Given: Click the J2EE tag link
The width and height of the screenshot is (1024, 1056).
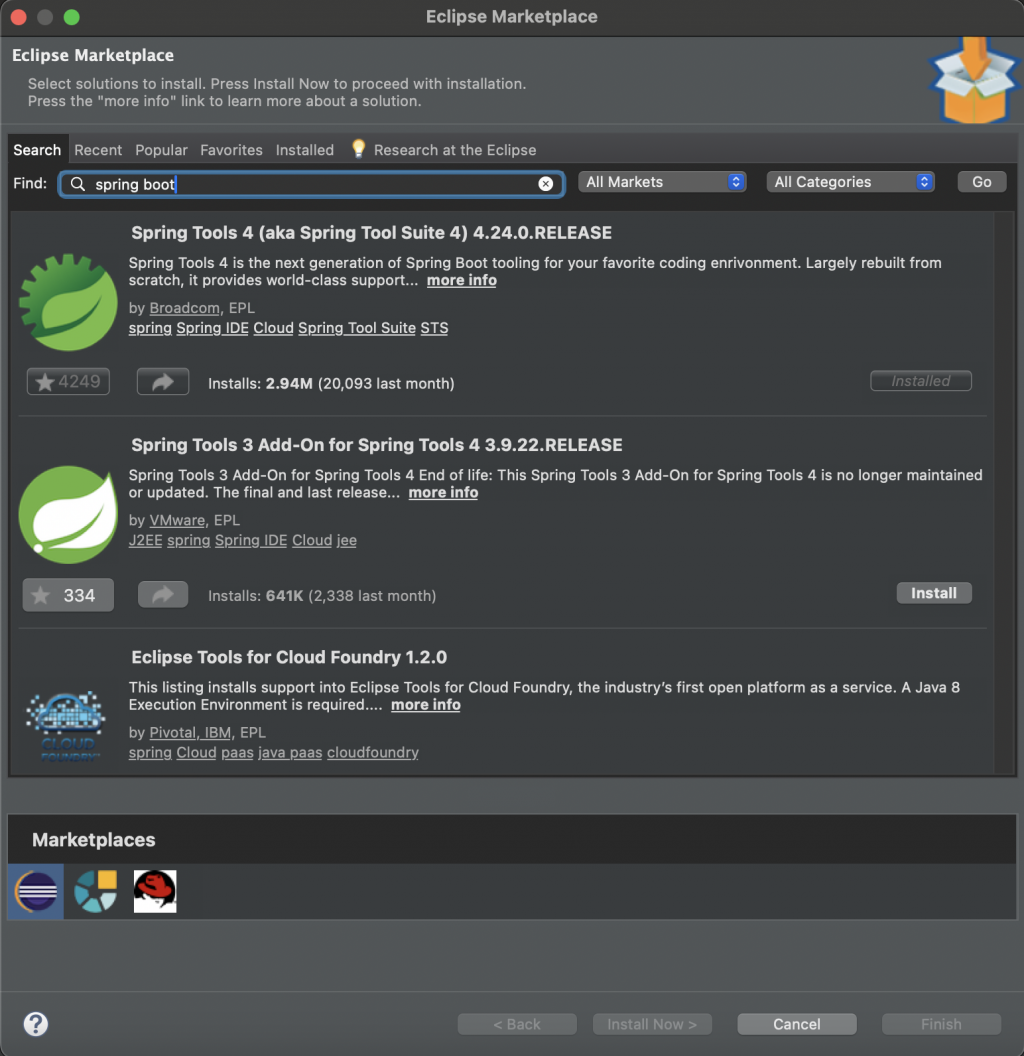Looking at the screenshot, I should 146,540.
